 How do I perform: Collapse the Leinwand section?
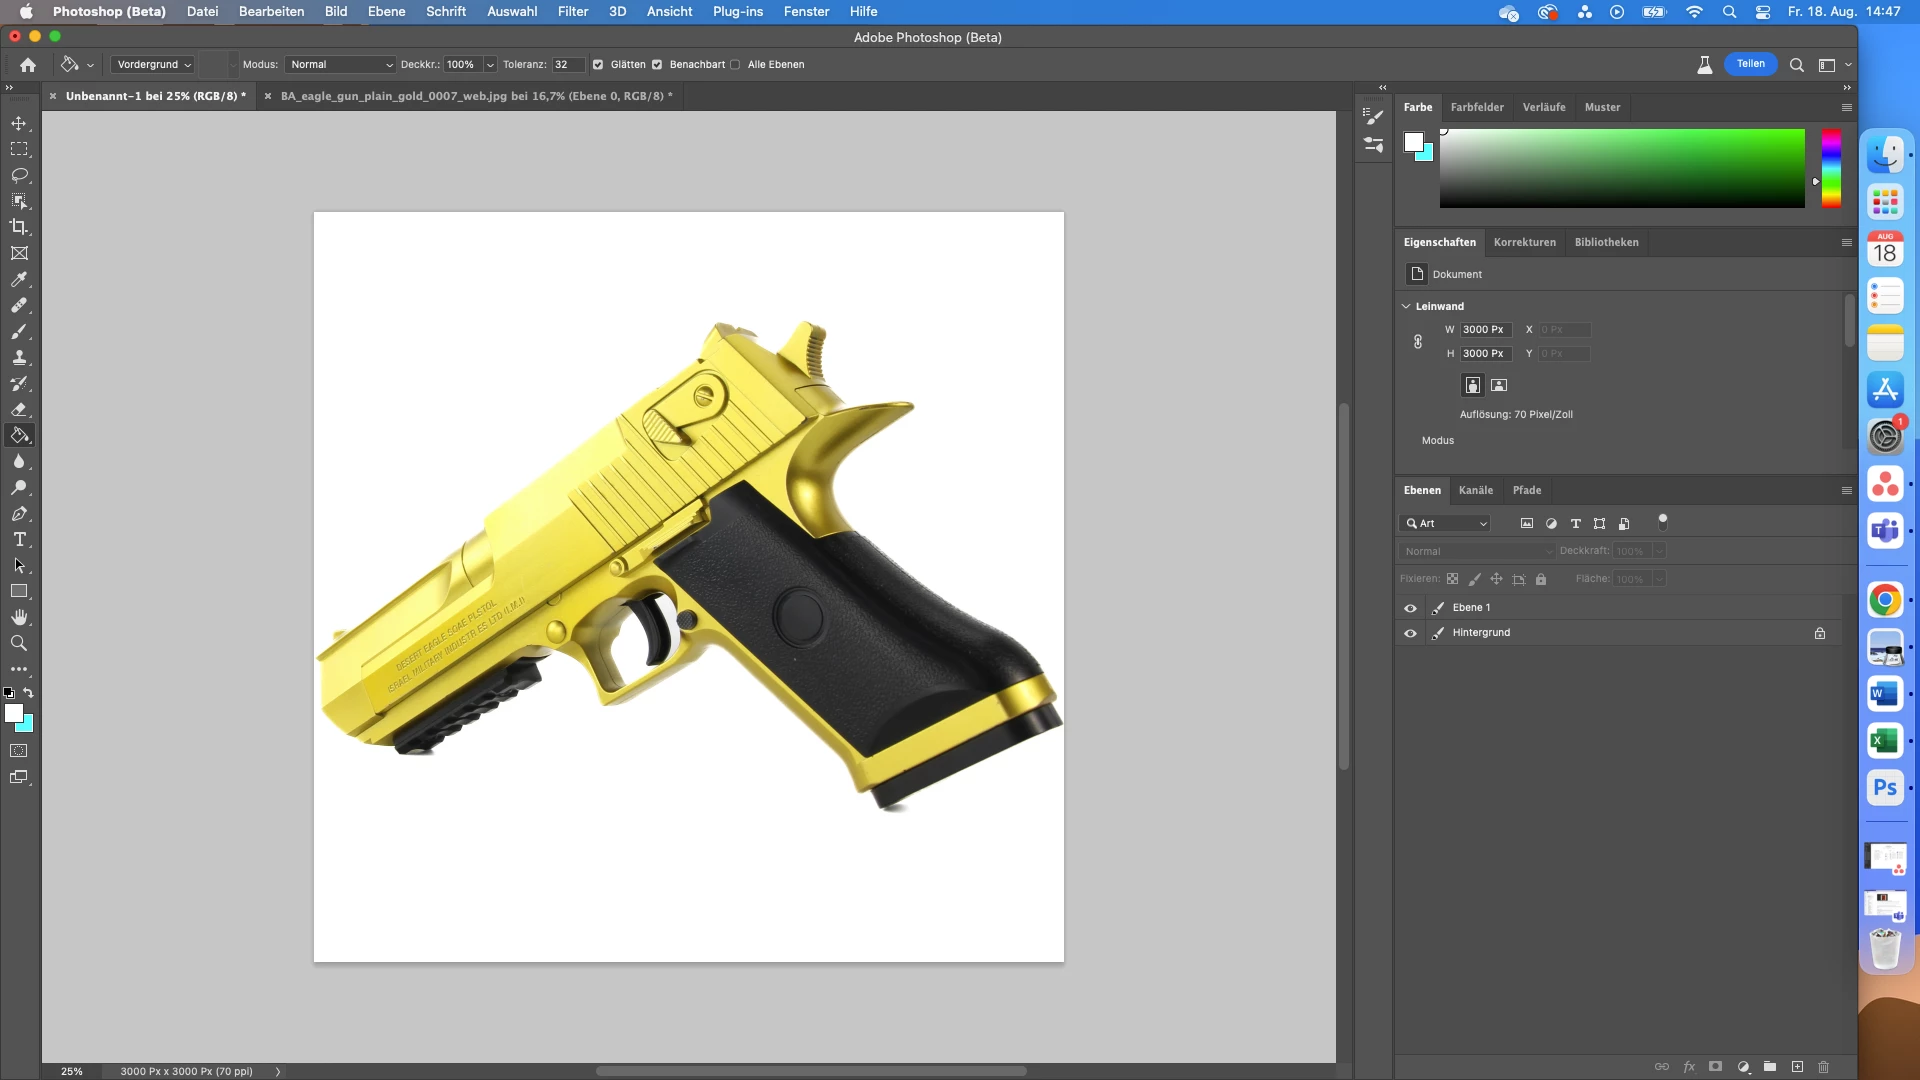[x=1406, y=307]
